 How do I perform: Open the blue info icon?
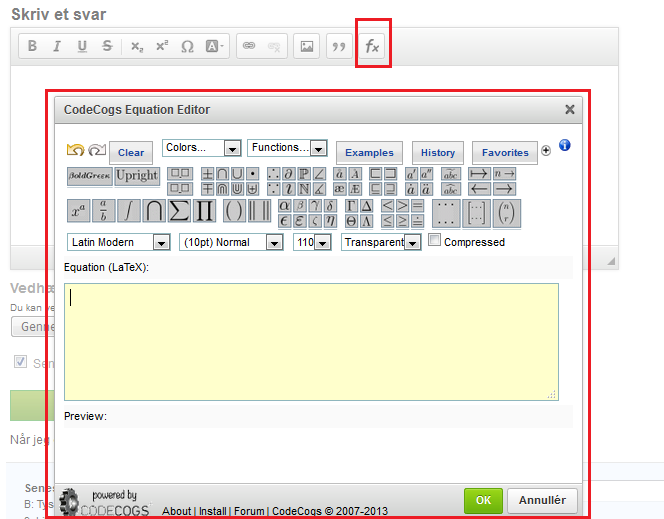click(x=564, y=145)
